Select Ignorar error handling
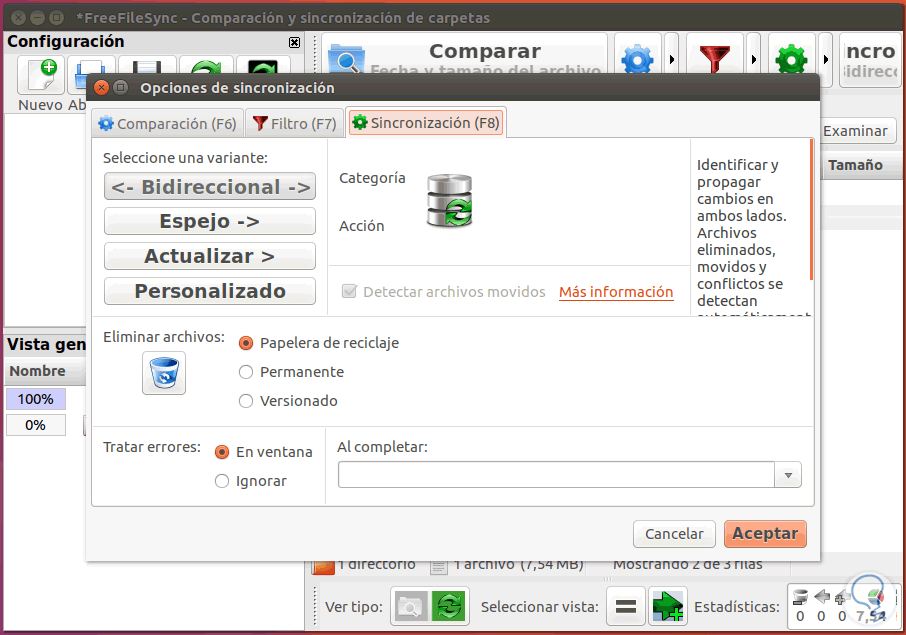The width and height of the screenshot is (906, 635). point(222,481)
